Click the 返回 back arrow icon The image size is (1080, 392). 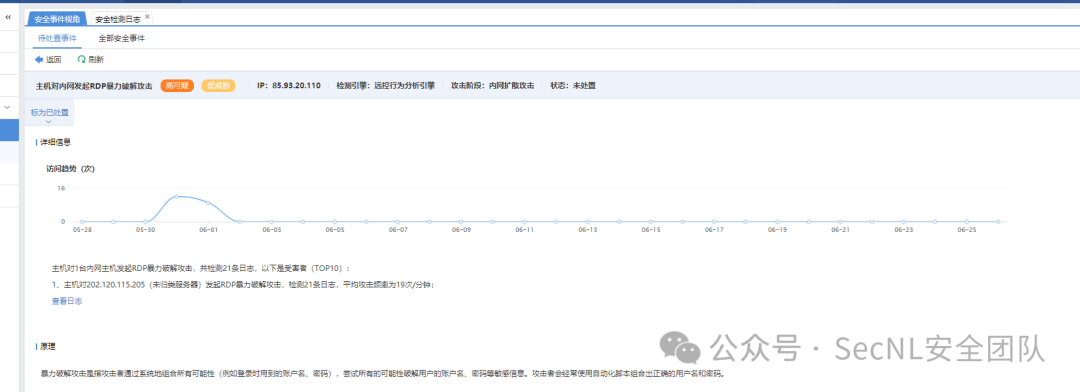pyautogui.click(x=39, y=60)
